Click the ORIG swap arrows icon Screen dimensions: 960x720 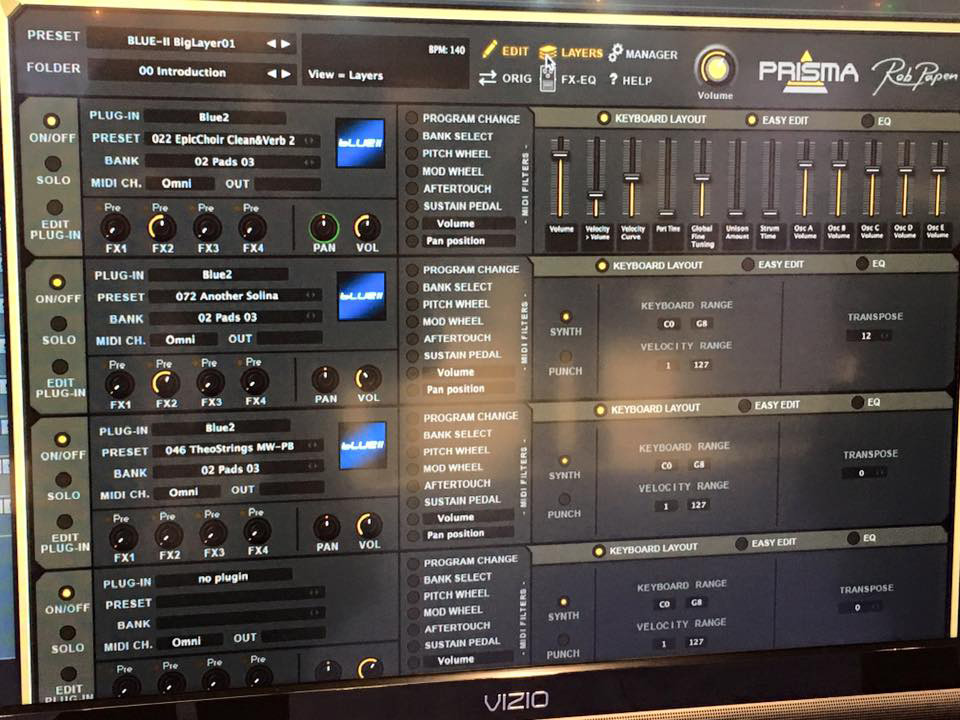click(x=487, y=78)
